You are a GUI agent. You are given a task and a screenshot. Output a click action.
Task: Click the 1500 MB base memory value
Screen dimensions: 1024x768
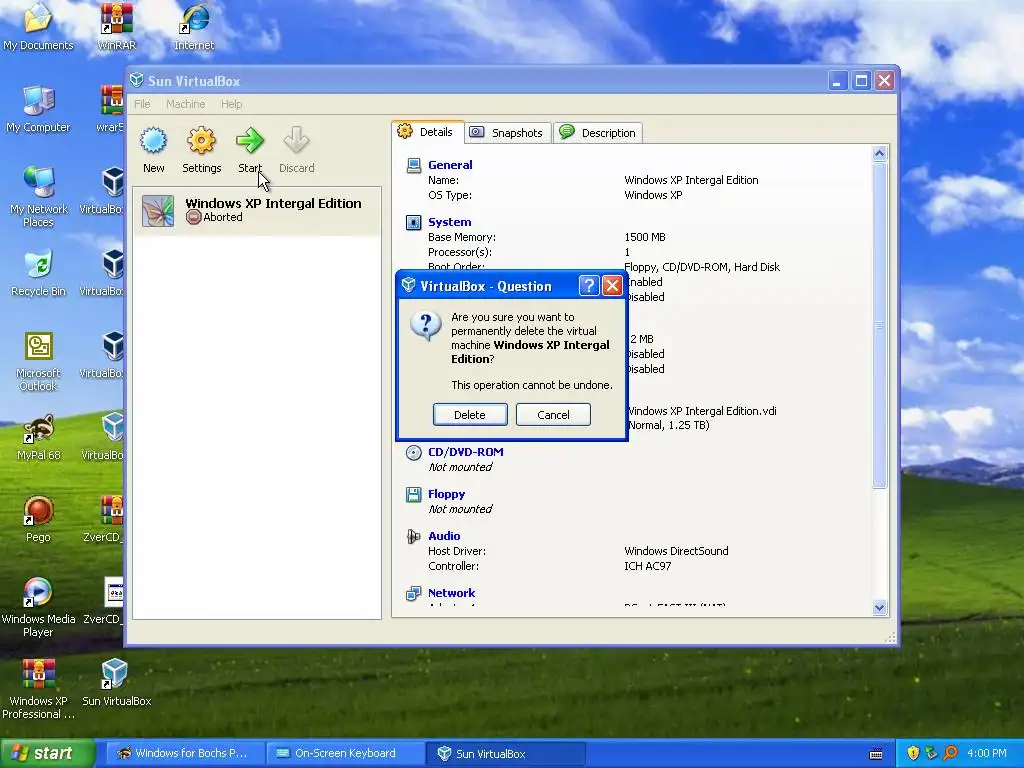click(645, 237)
